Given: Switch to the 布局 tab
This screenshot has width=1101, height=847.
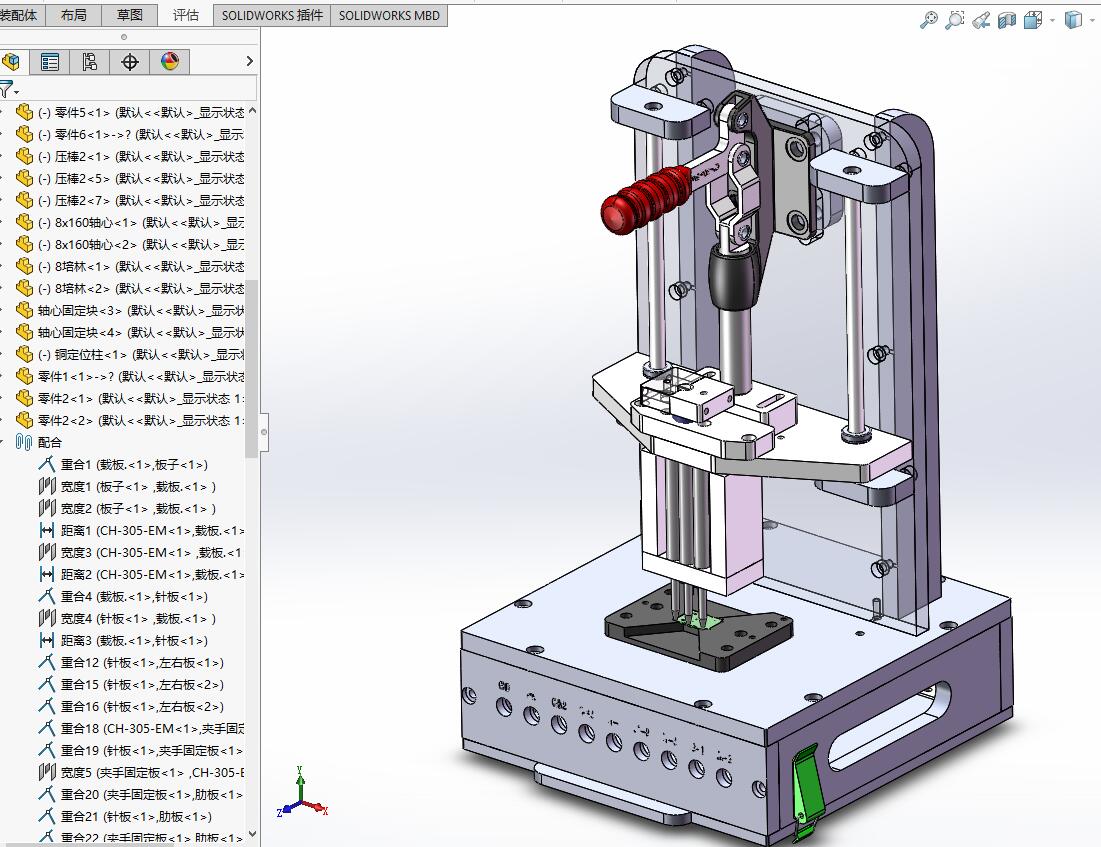Looking at the screenshot, I should click(x=73, y=15).
